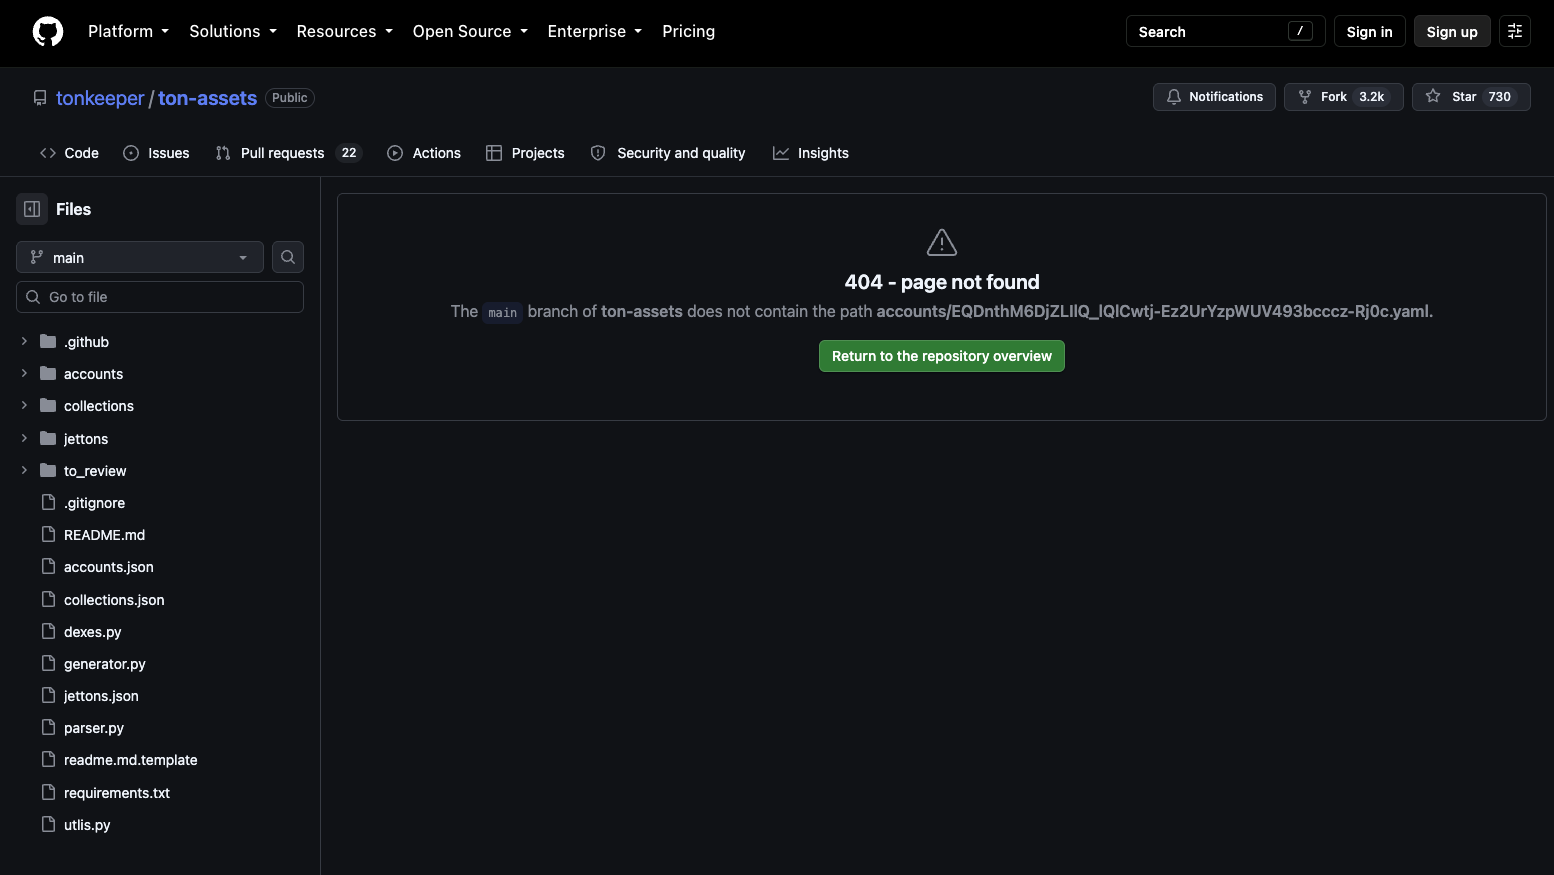Expand the accounts folder chevron
The height and width of the screenshot is (875, 1554).
pos(24,373)
